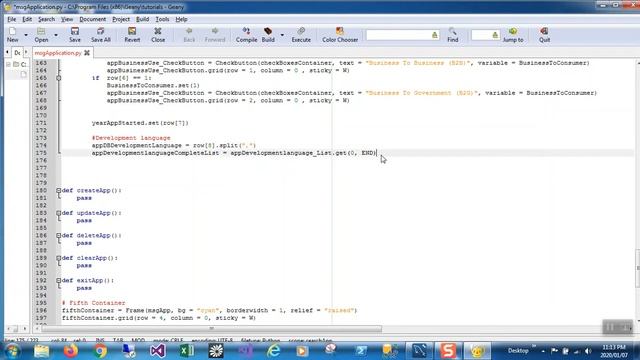
Task: Build the current file
Action: [268, 35]
